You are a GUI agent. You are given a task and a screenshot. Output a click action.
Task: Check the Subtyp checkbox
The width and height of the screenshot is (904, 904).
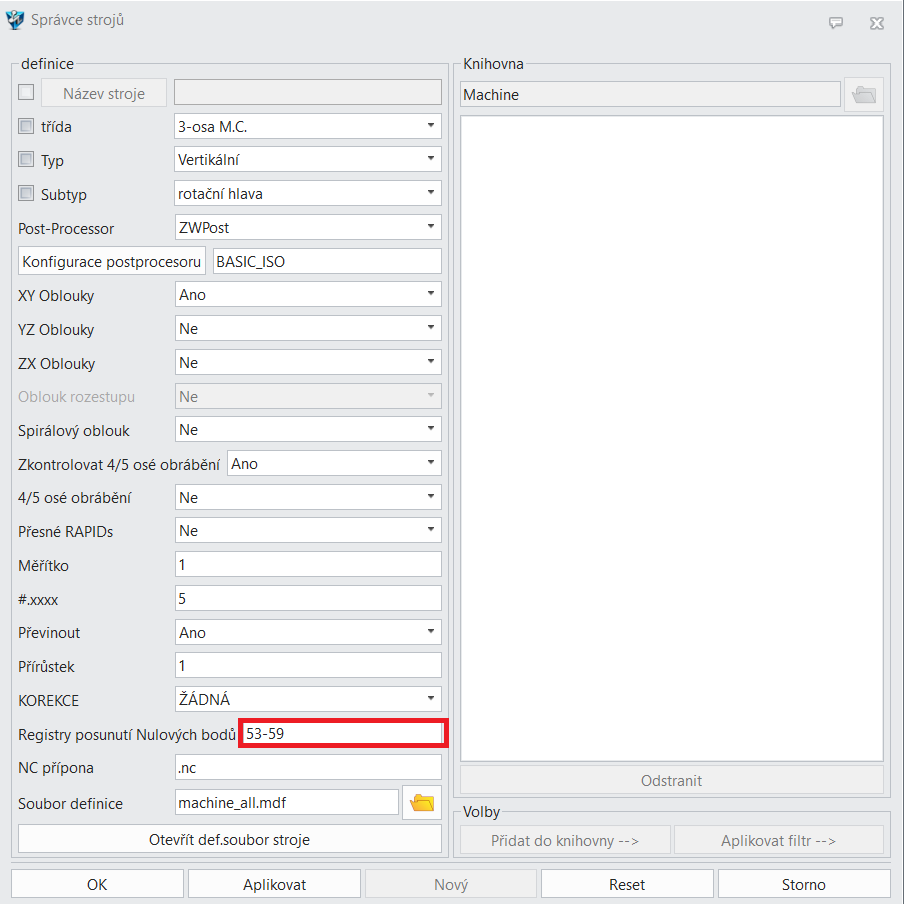coord(26,193)
